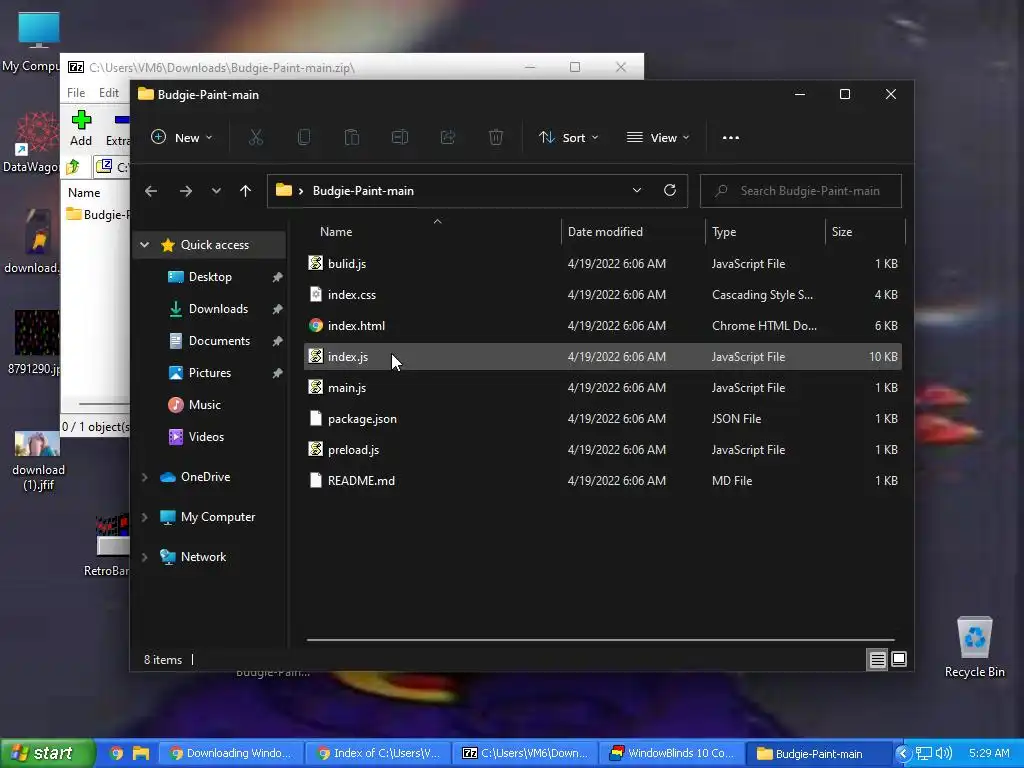Click Budgie-Paint-main in the address bar
1024x768 pixels.
[363, 191]
